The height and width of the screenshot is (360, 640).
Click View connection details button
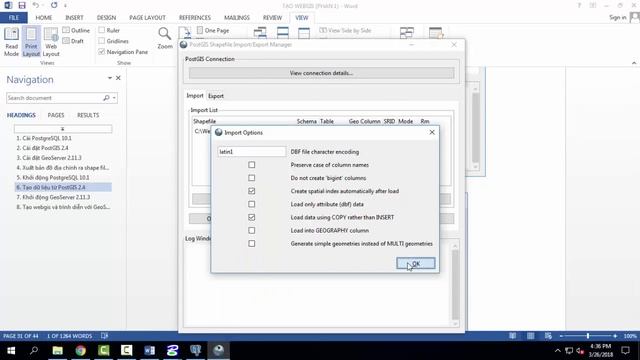pos(321,73)
